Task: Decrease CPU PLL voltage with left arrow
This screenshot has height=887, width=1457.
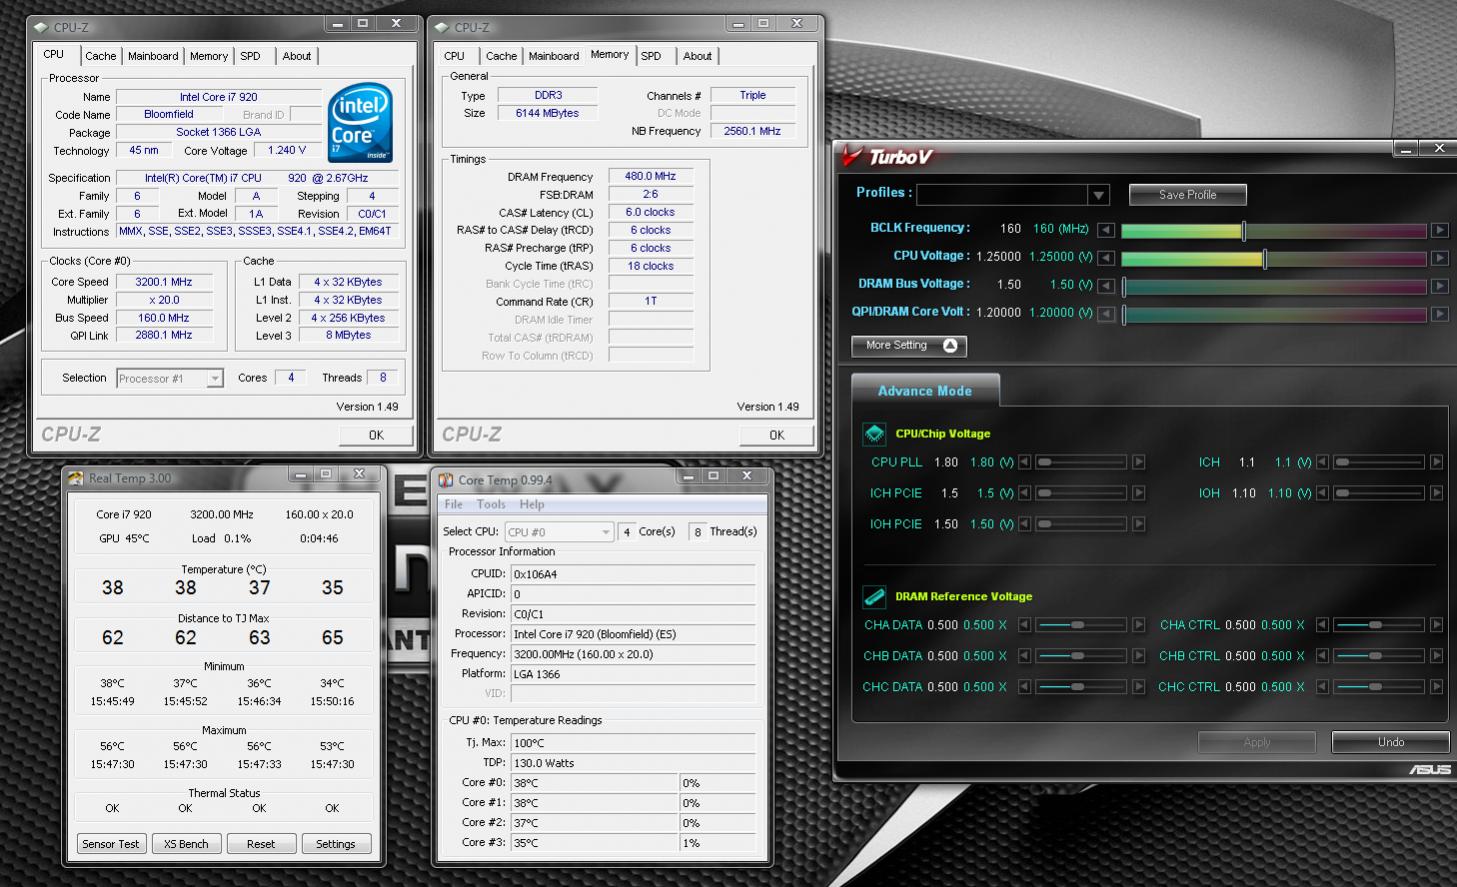Action: (x=1024, y=462)
